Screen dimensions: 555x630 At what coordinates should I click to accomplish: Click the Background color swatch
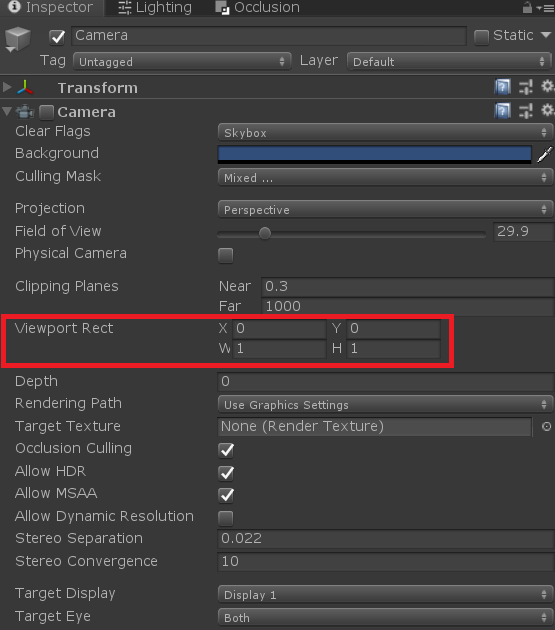pyautogui.click(x=374, y=155)
